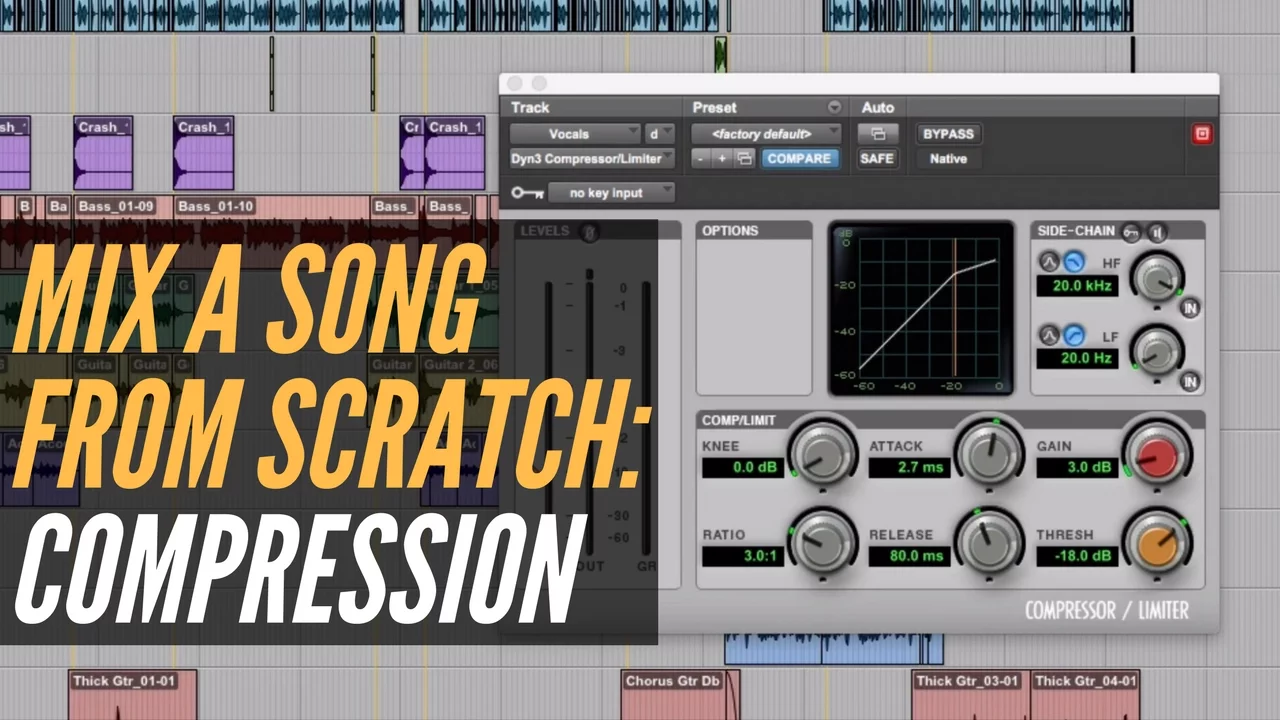Toggle side-chain external key icon
This screenshot has height=720, width=1280.
(1132, 231)
